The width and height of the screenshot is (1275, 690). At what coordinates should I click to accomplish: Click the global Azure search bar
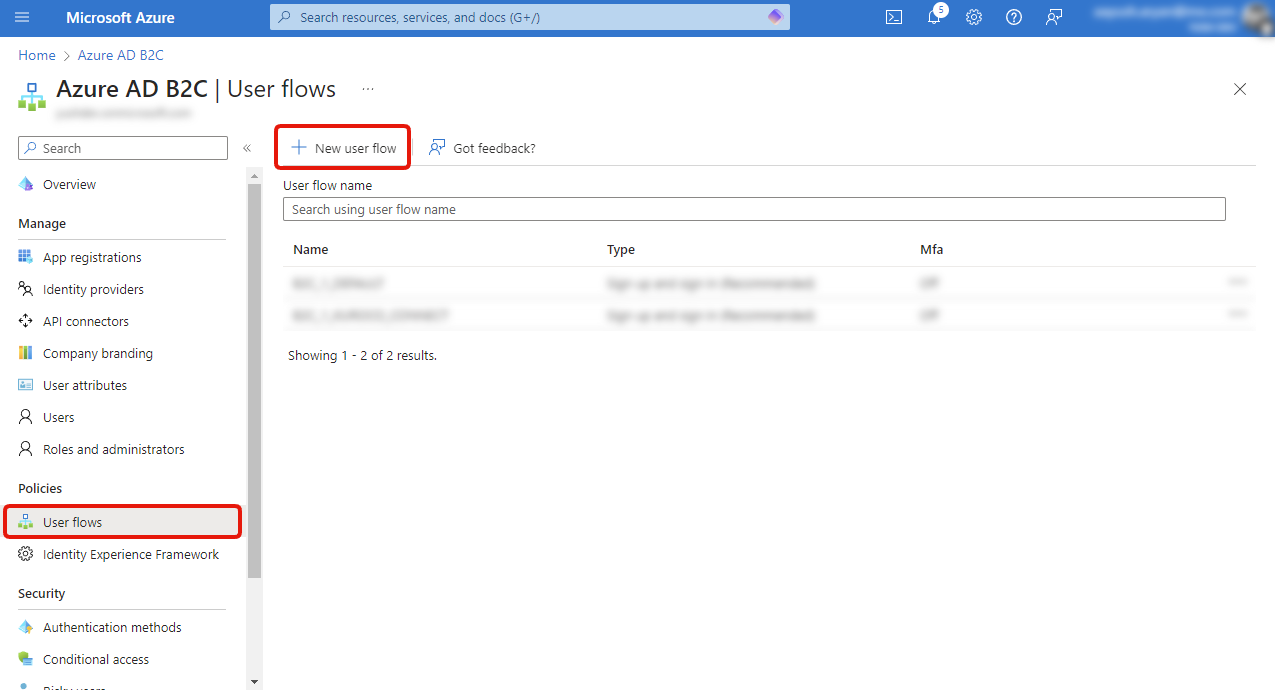(529, 17)
